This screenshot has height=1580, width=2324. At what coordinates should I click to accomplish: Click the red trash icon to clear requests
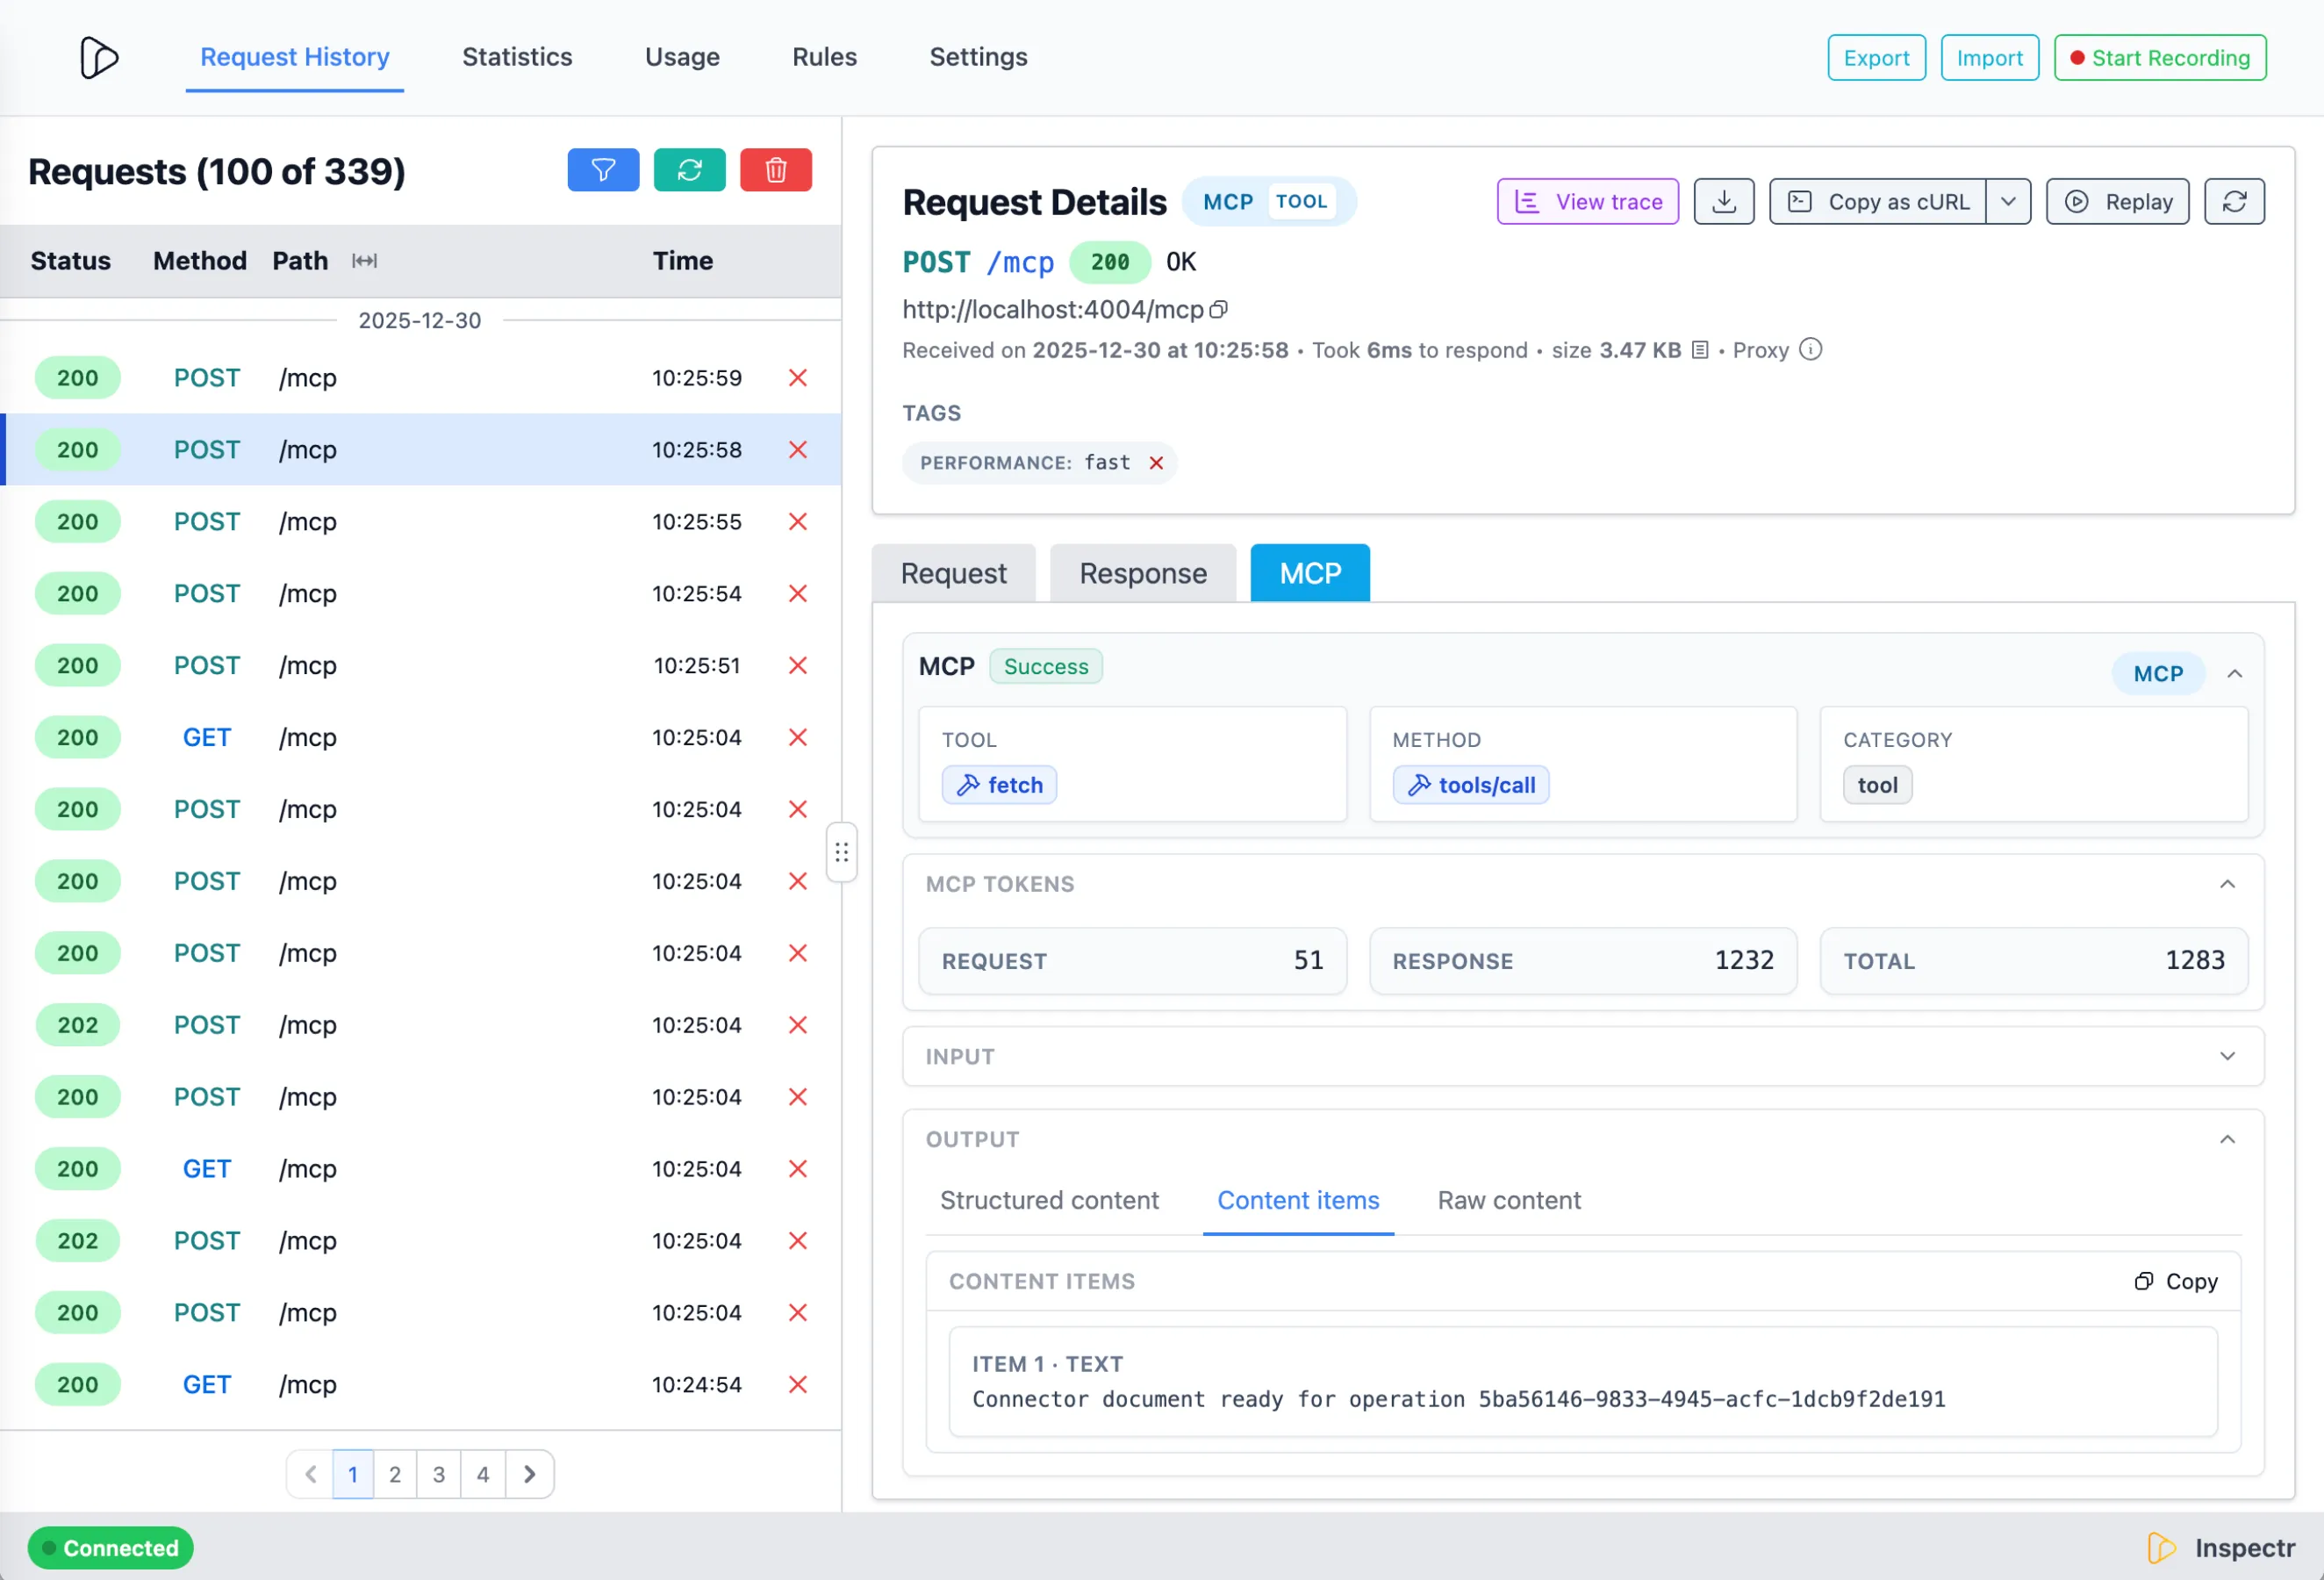pyautogui.click(x=775, y=170)
